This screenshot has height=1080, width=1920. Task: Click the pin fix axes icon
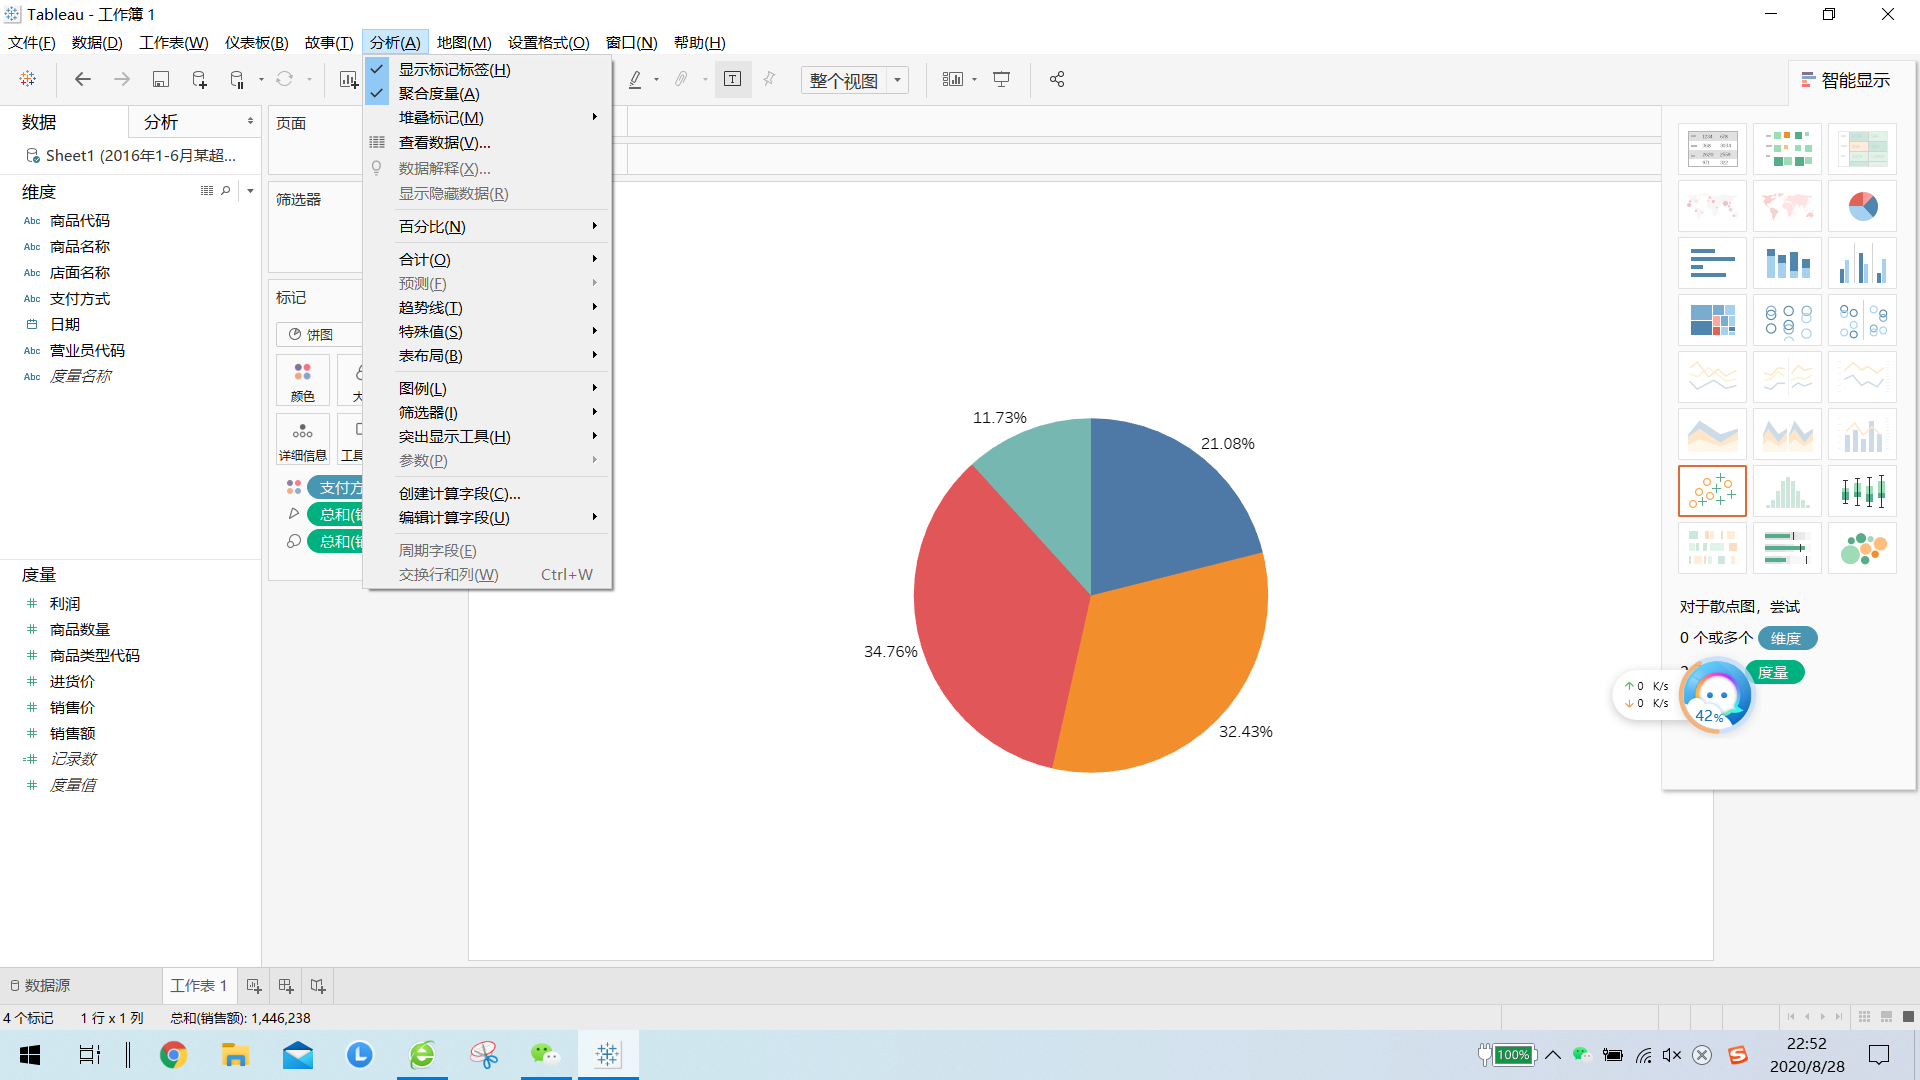pos(769,79)
